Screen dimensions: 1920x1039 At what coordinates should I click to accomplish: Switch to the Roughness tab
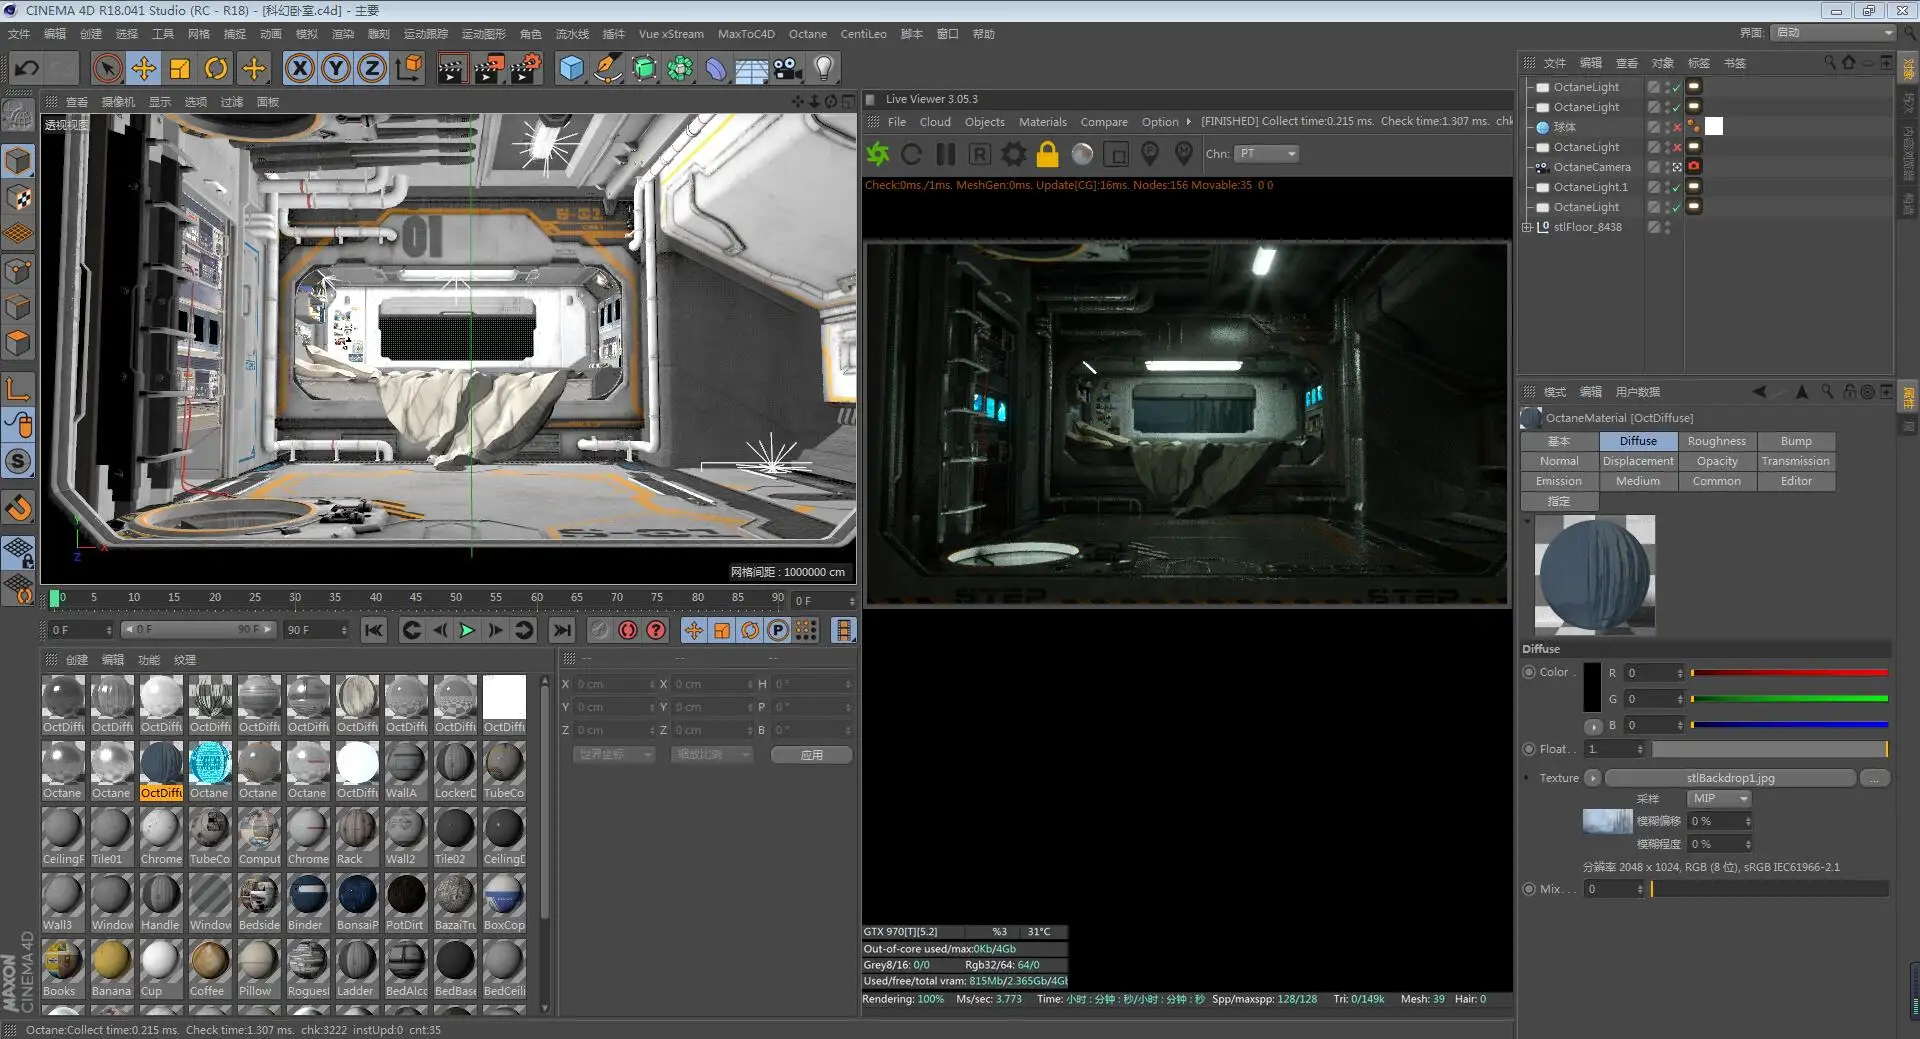(1716, 441)
